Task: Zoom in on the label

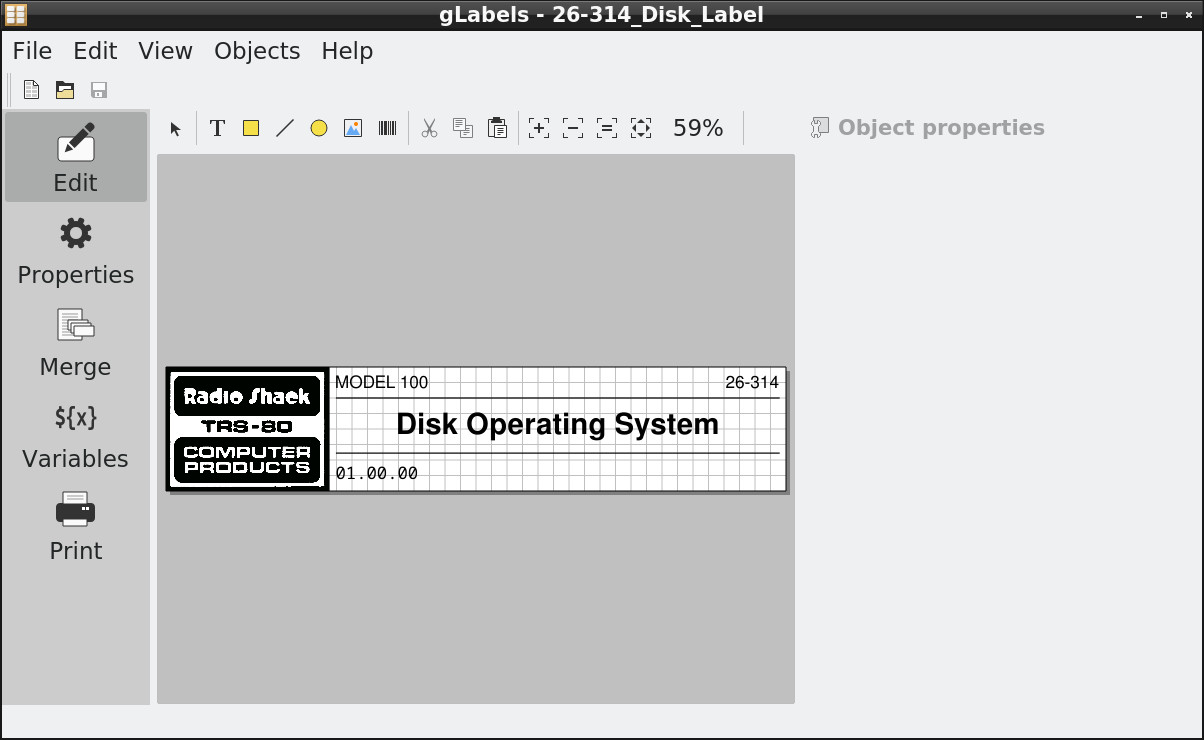Action: click(x=539, y=128)
